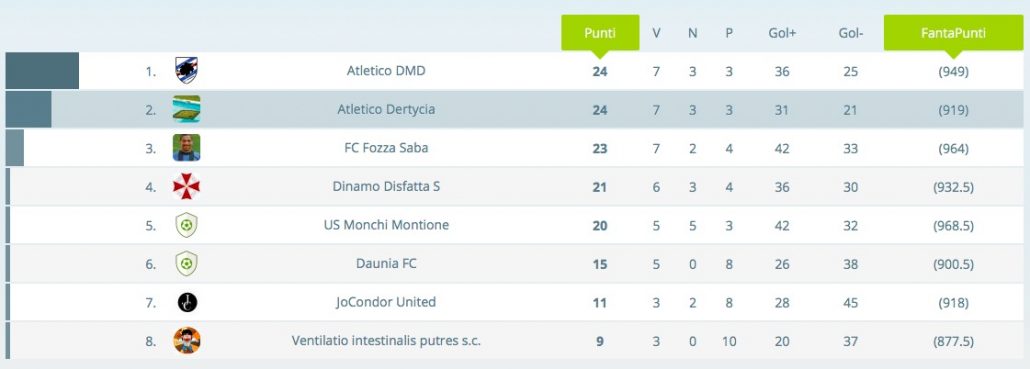Image resolution: width=1030 pixels, height=369 pixels.
Task: Open the JoCondor United black circle logo
Action: coord(187,302)
